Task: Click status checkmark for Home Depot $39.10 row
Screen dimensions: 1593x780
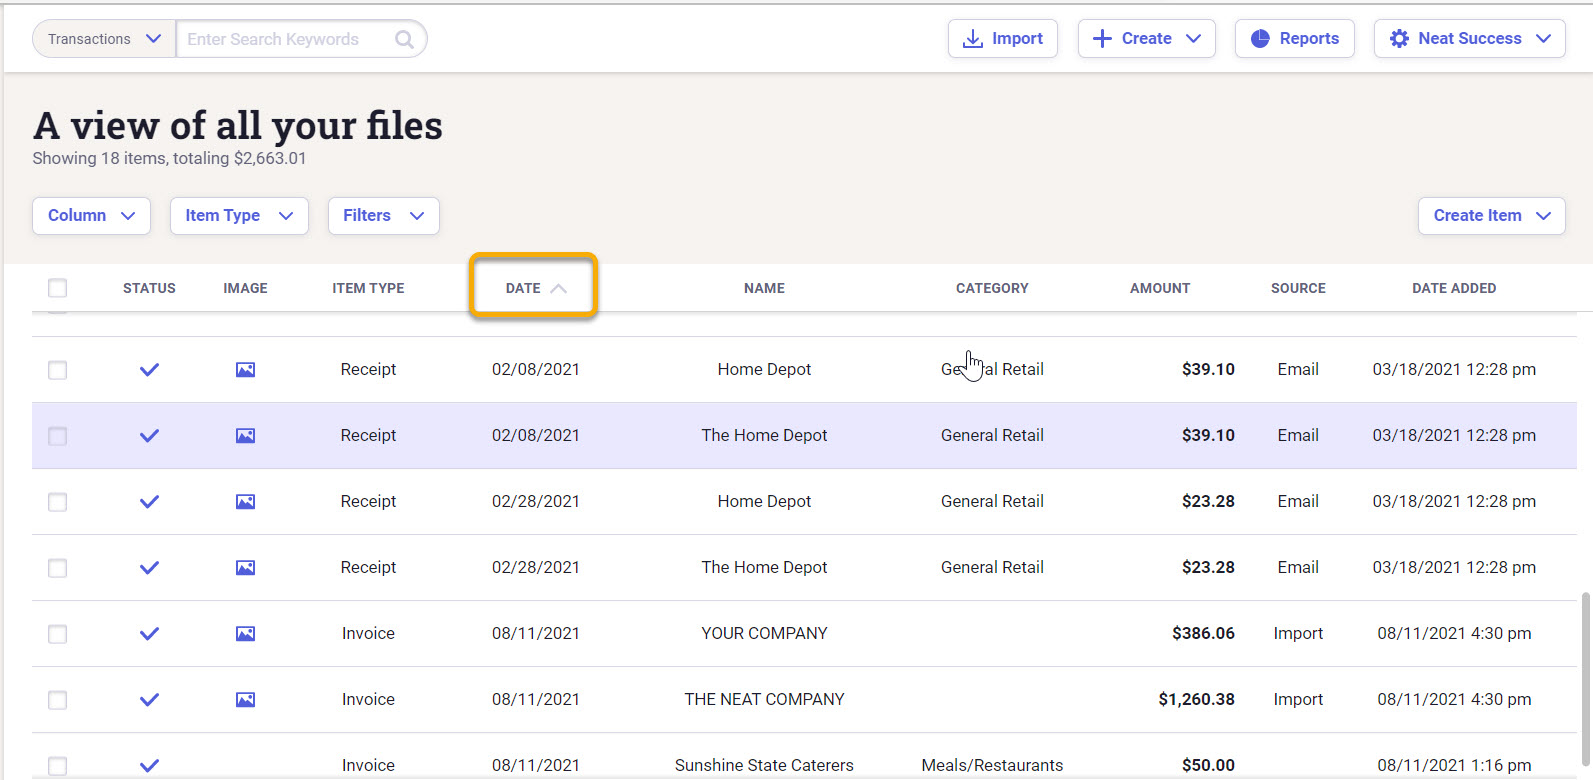Action: click(x=149, y=370)
